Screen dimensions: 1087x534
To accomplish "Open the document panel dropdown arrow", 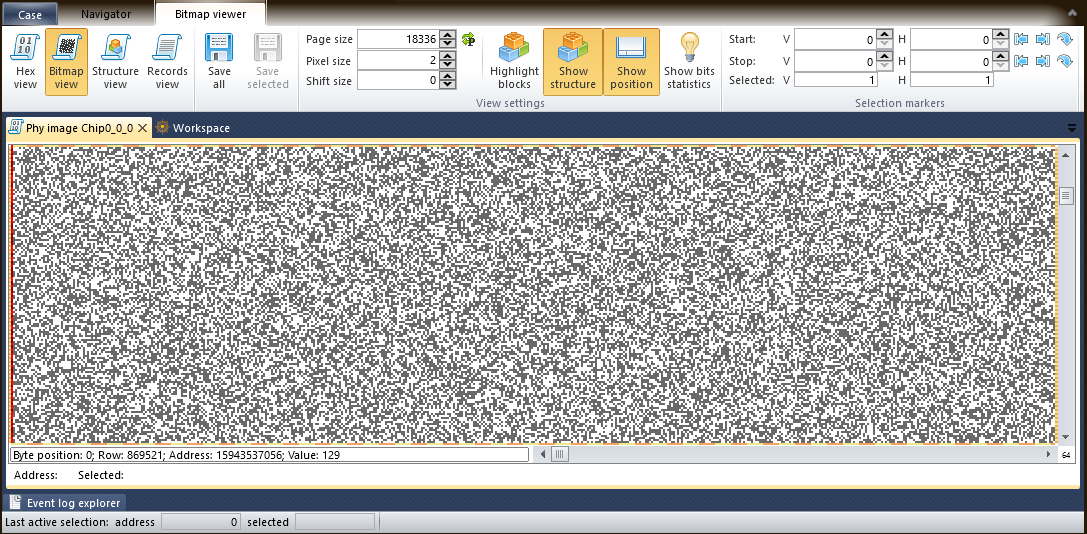I will (1072, 128).
